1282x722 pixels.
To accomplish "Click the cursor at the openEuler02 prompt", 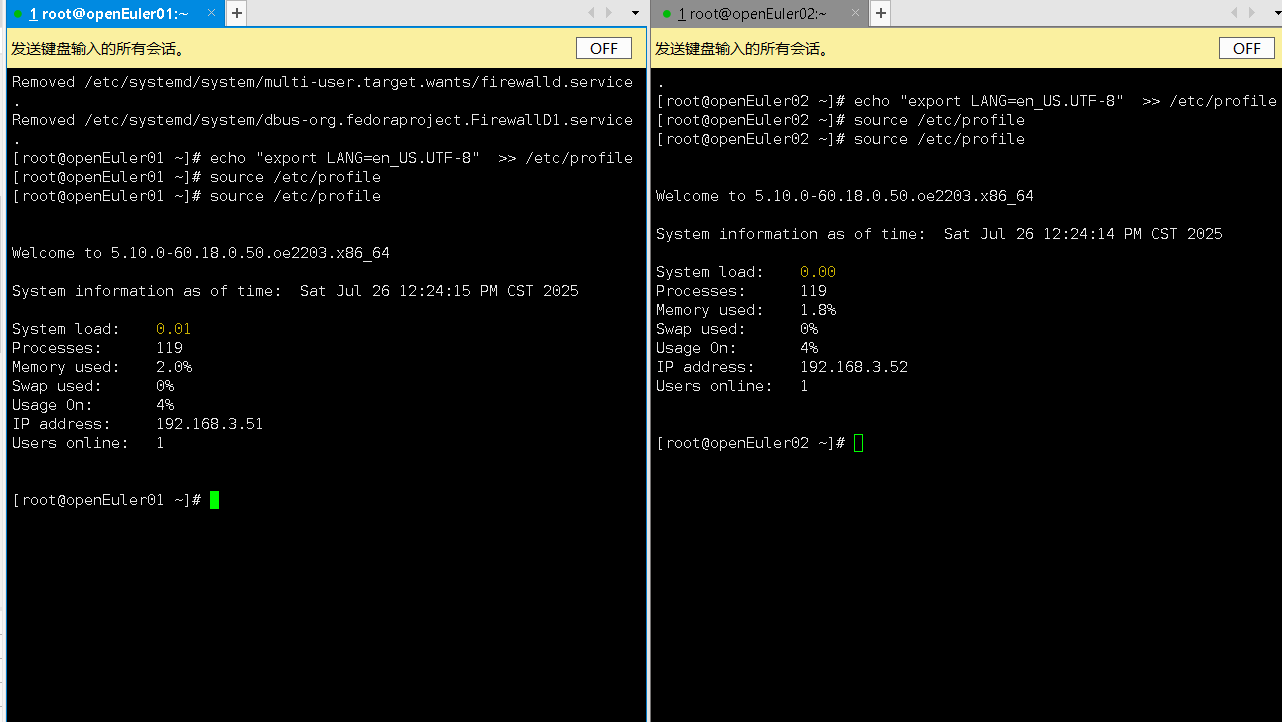I will pyautogui.click(x=858, y=443).
